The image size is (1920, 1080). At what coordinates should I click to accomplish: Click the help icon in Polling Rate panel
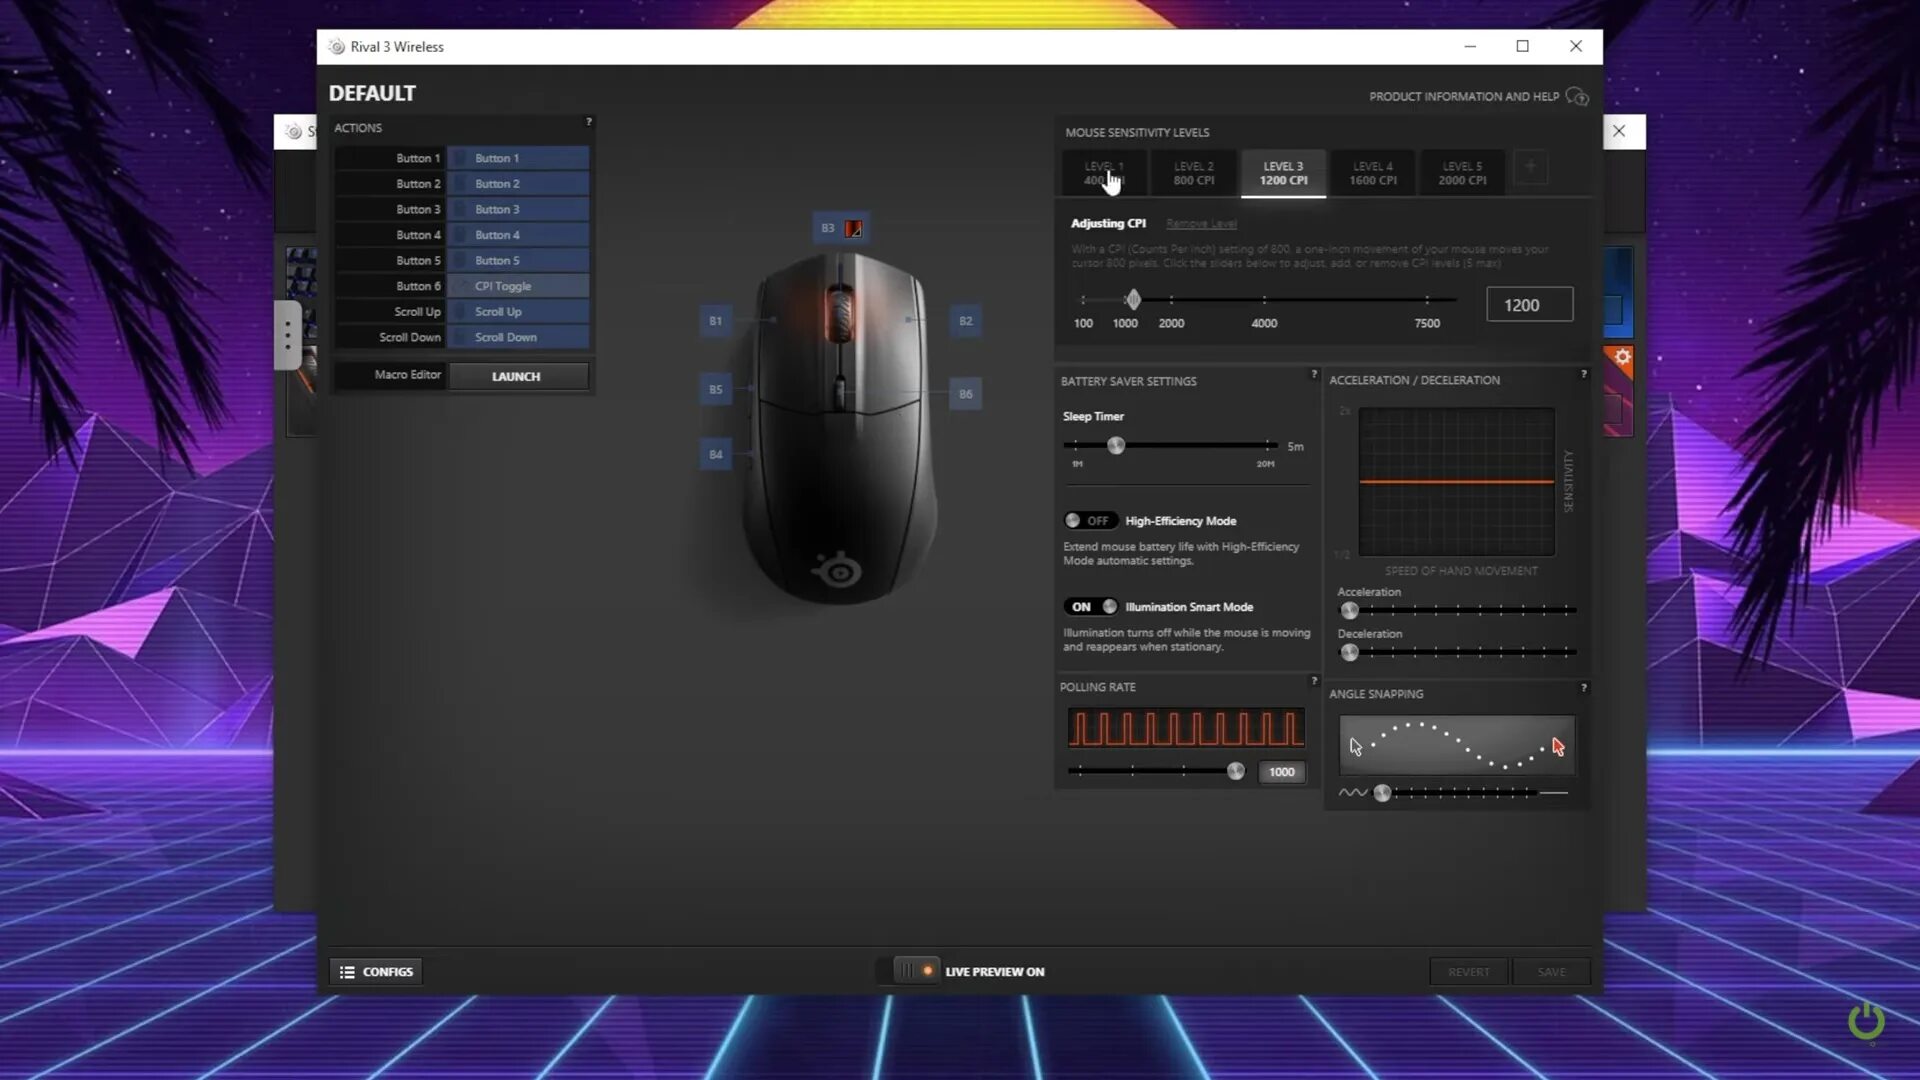pyautogui.click(x=1314, y=681)
